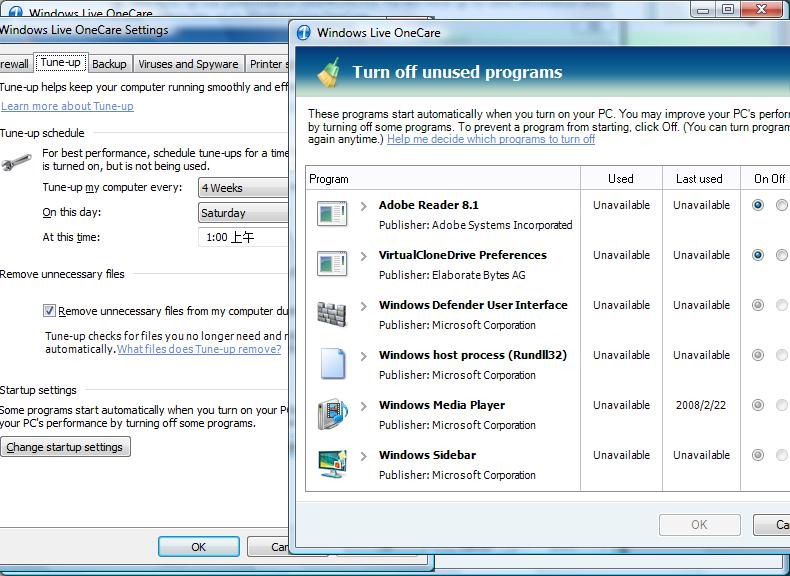Maximize the main OneCare window
Image resolution: width=790 pixels, height=576 pixels.
point(728,10)
